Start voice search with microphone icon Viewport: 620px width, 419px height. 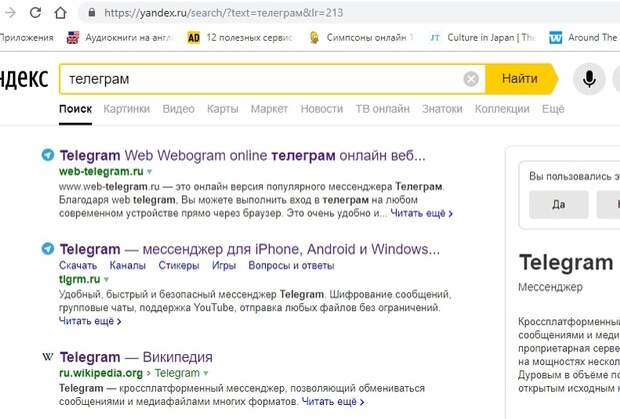589,79
